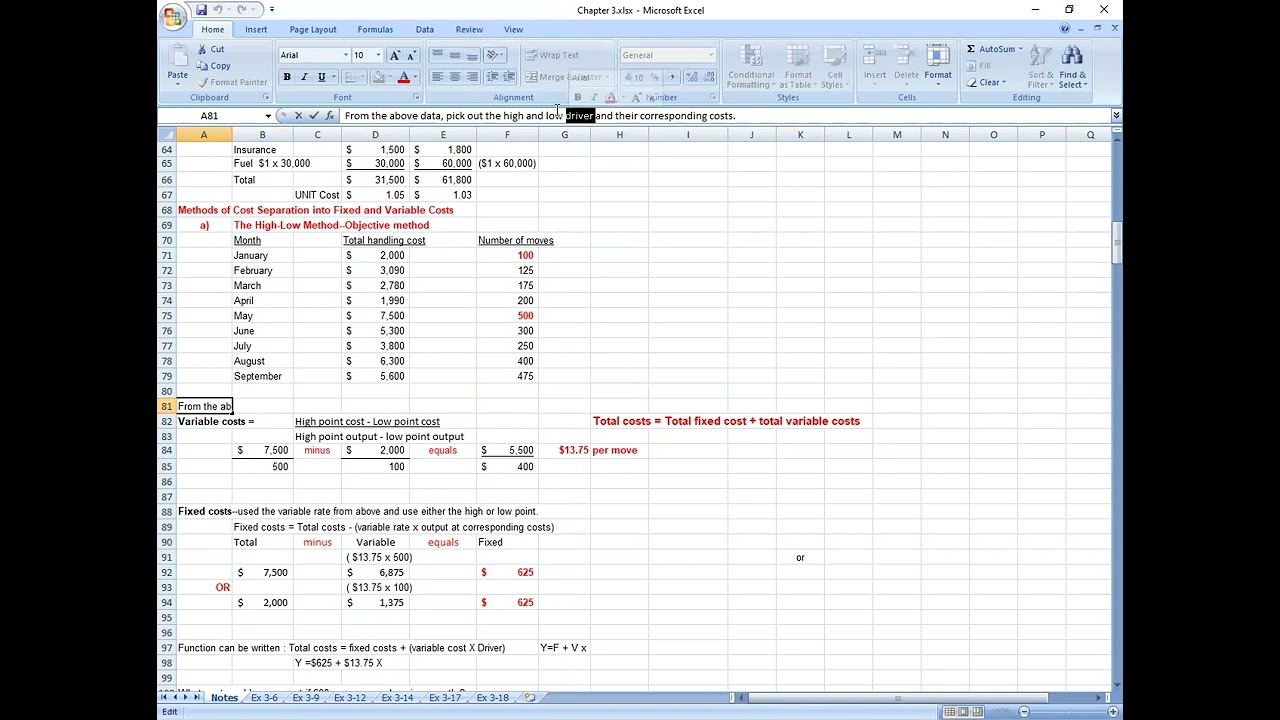Click the Insert Worksheet tab icon
This screenshot has height=720, width=1280.
(530, 698)
